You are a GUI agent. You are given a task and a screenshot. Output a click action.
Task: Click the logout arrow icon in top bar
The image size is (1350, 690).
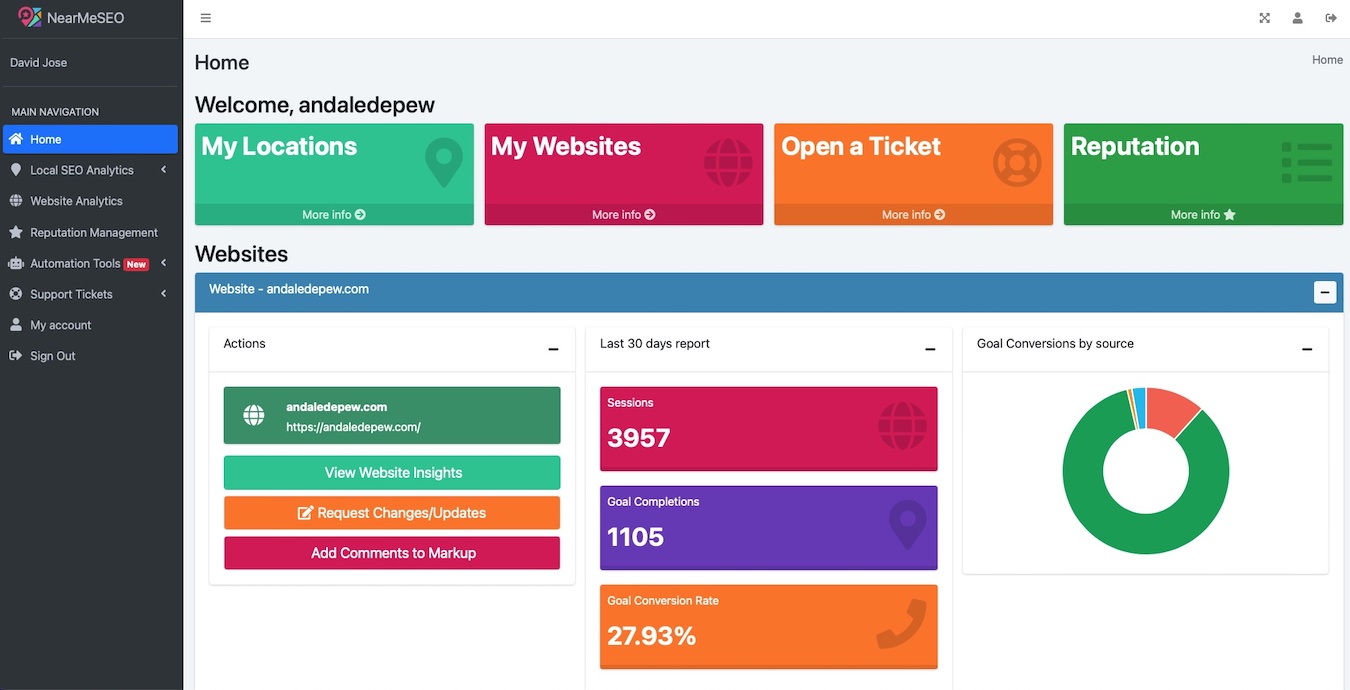click(1331, 18)
